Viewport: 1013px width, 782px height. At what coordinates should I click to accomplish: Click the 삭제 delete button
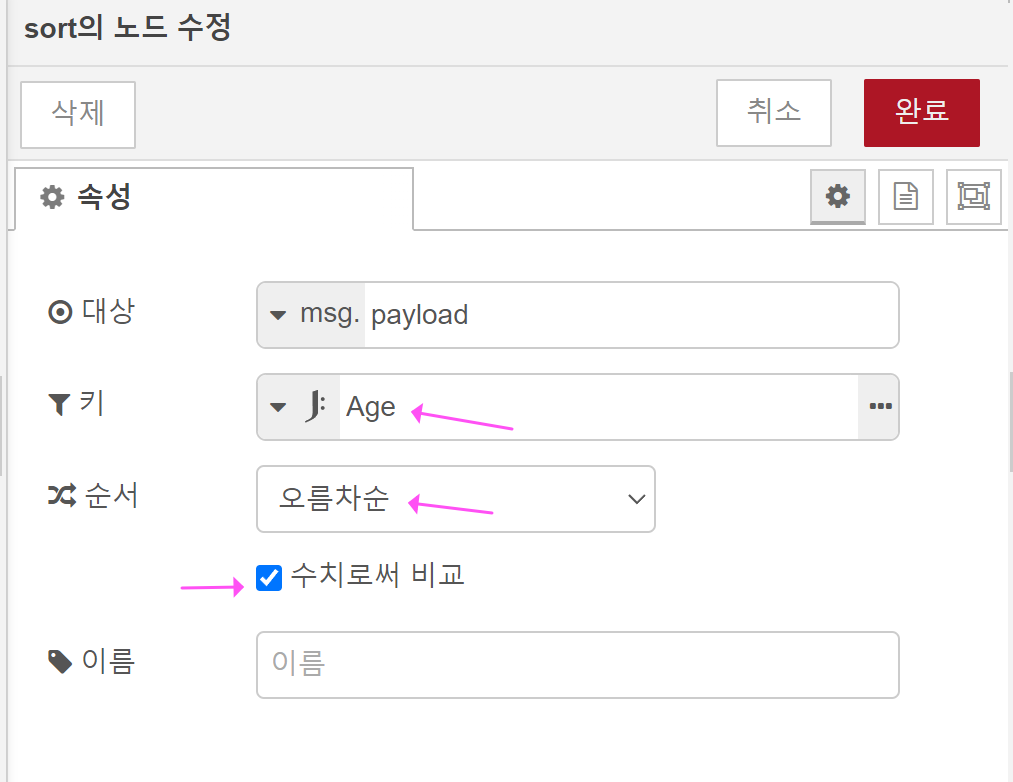click(x=78, y=114)
